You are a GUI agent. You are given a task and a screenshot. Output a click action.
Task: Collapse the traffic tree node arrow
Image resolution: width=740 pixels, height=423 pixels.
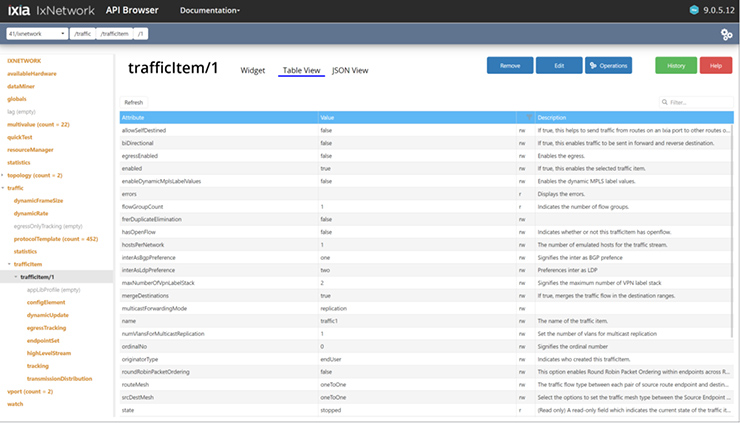click(x=2, y=188)
